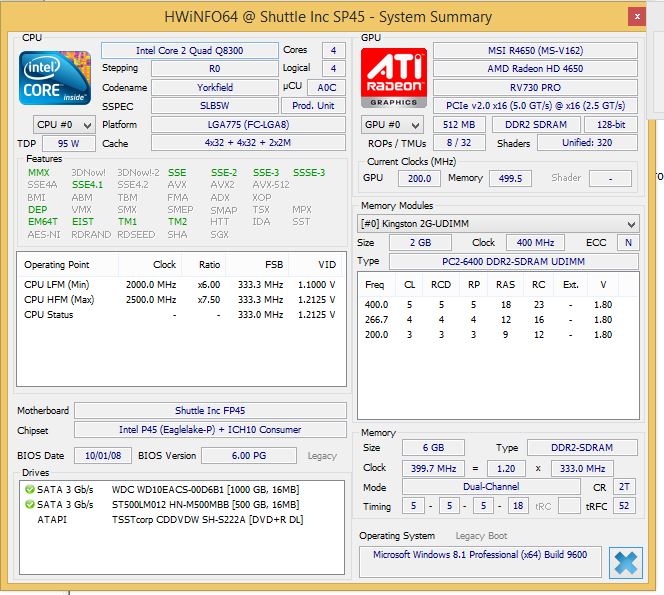
Task: Click the VID column header
Action: coord(317,265)
